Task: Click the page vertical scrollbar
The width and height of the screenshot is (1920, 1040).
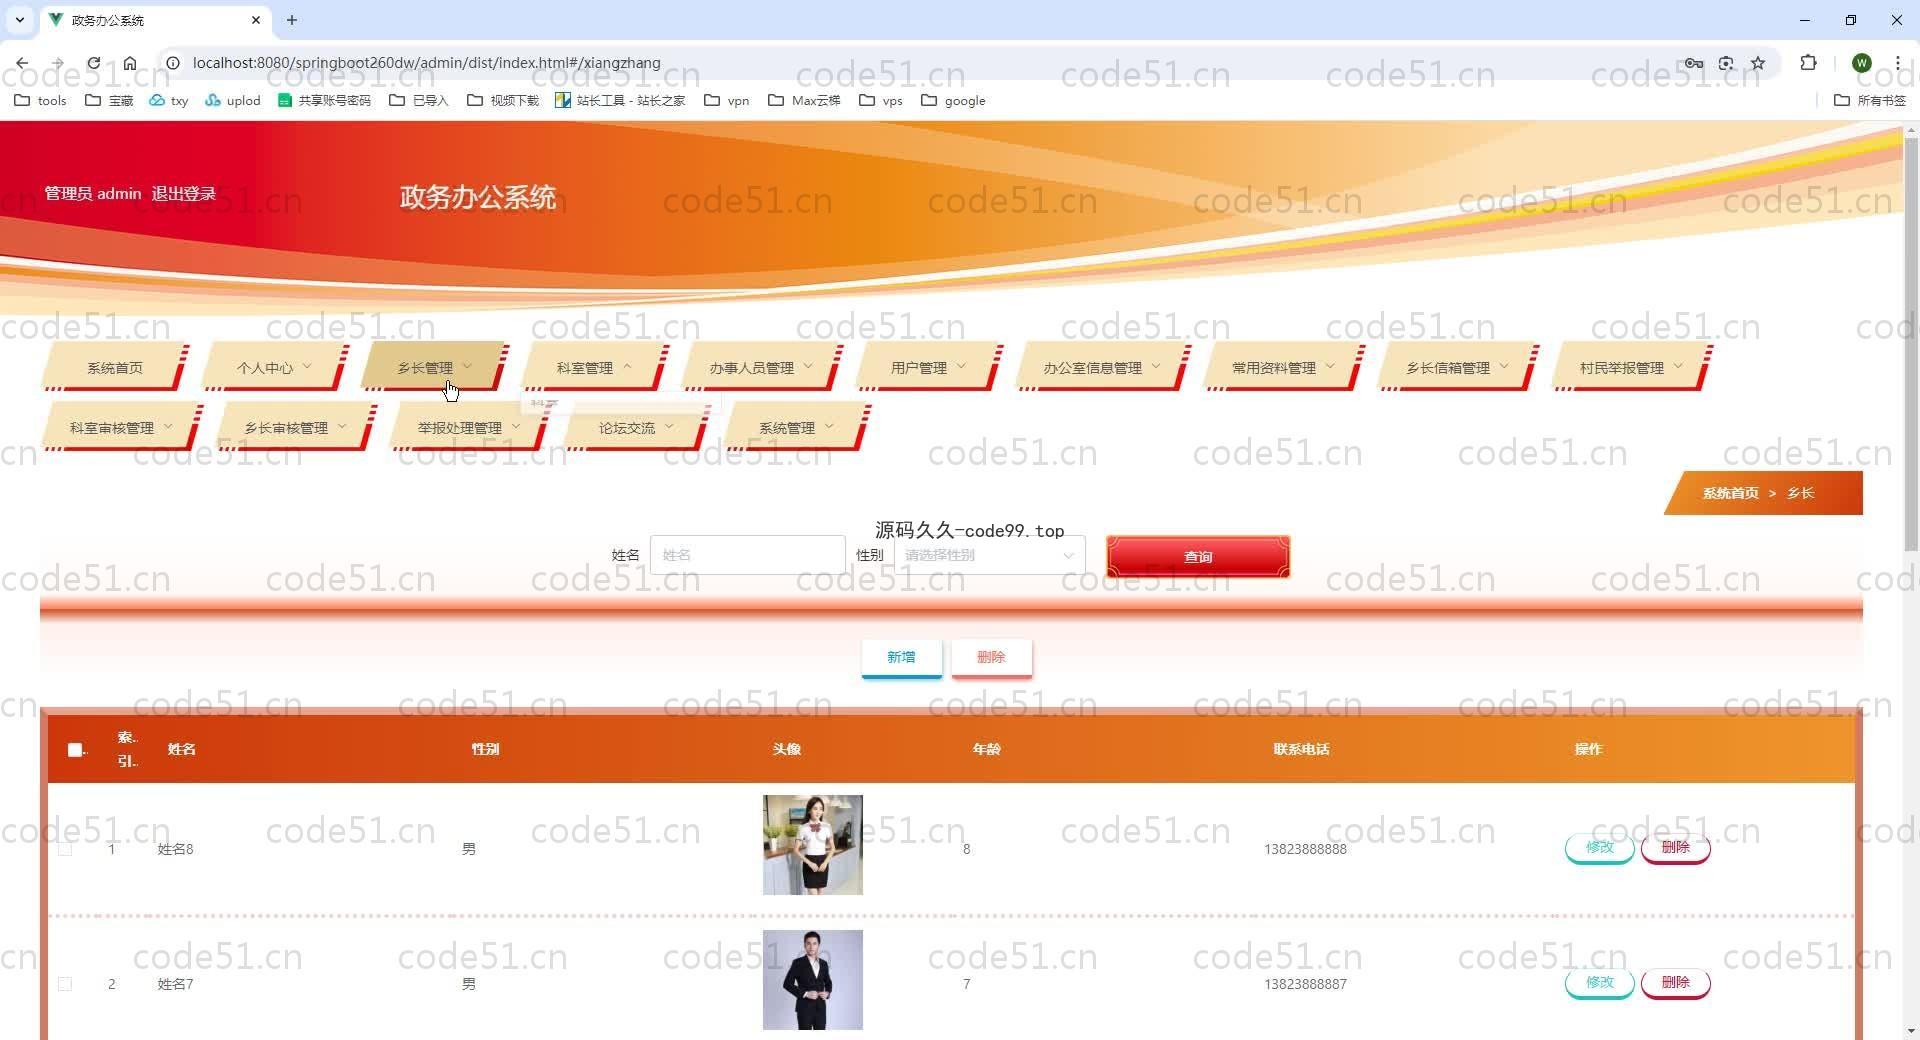Action: click(1911, 345)
